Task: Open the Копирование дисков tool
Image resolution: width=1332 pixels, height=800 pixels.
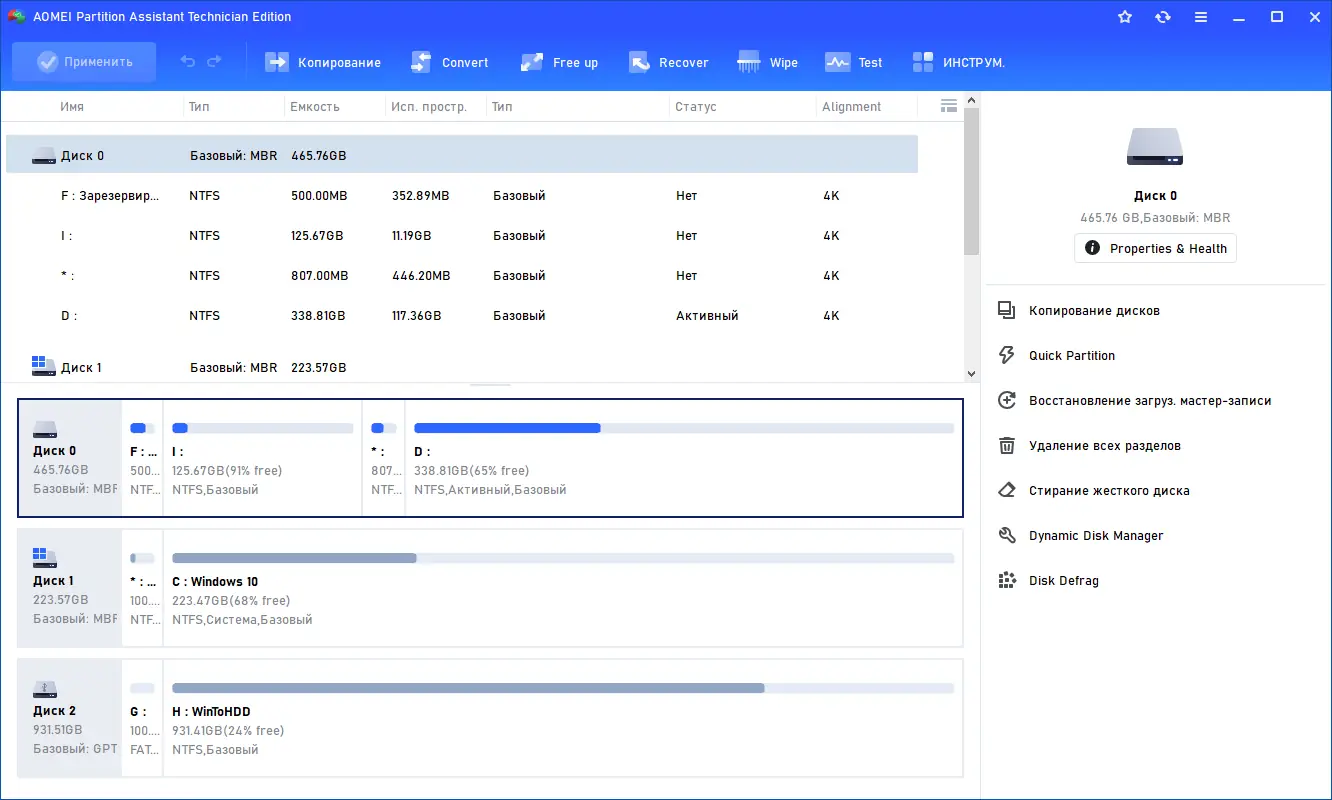Action: [x=1091, y=310]
